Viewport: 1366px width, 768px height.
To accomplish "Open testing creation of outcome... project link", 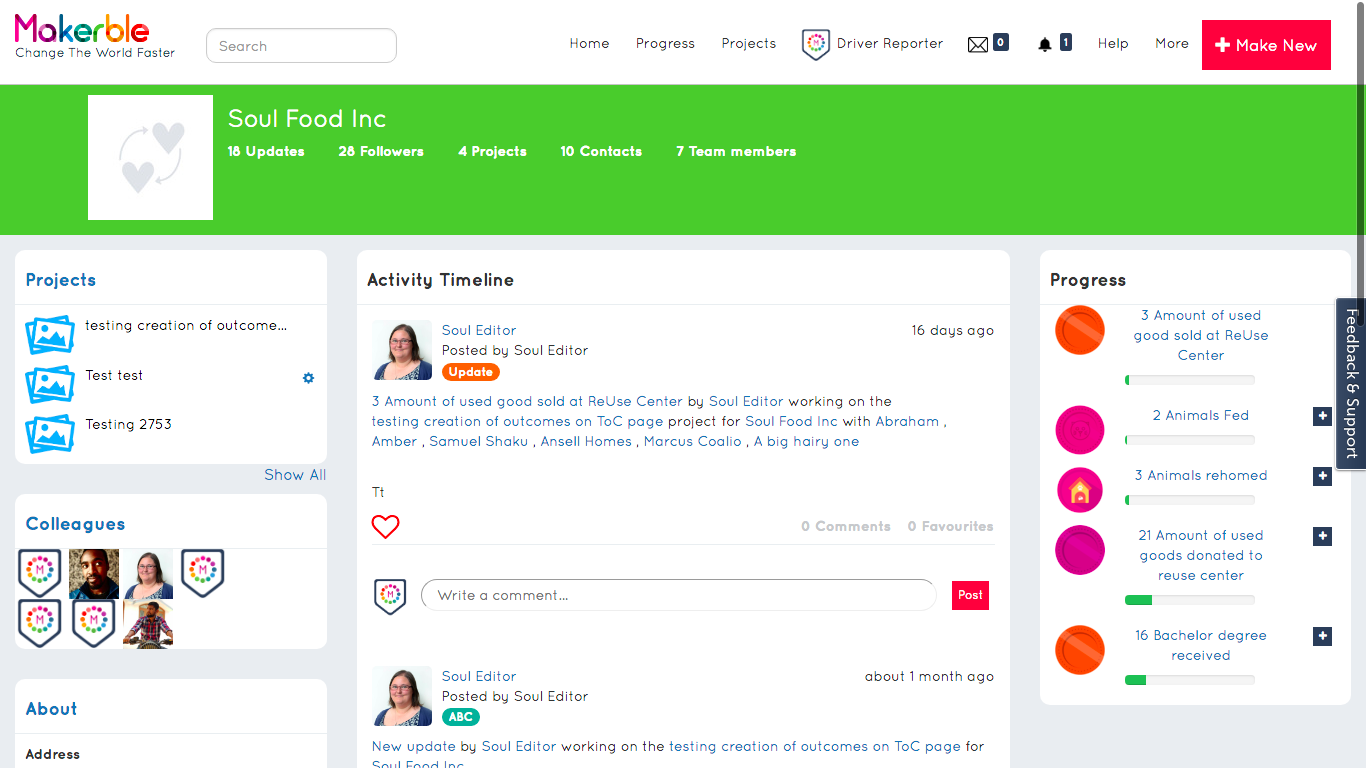I will (x=186, y=325).
